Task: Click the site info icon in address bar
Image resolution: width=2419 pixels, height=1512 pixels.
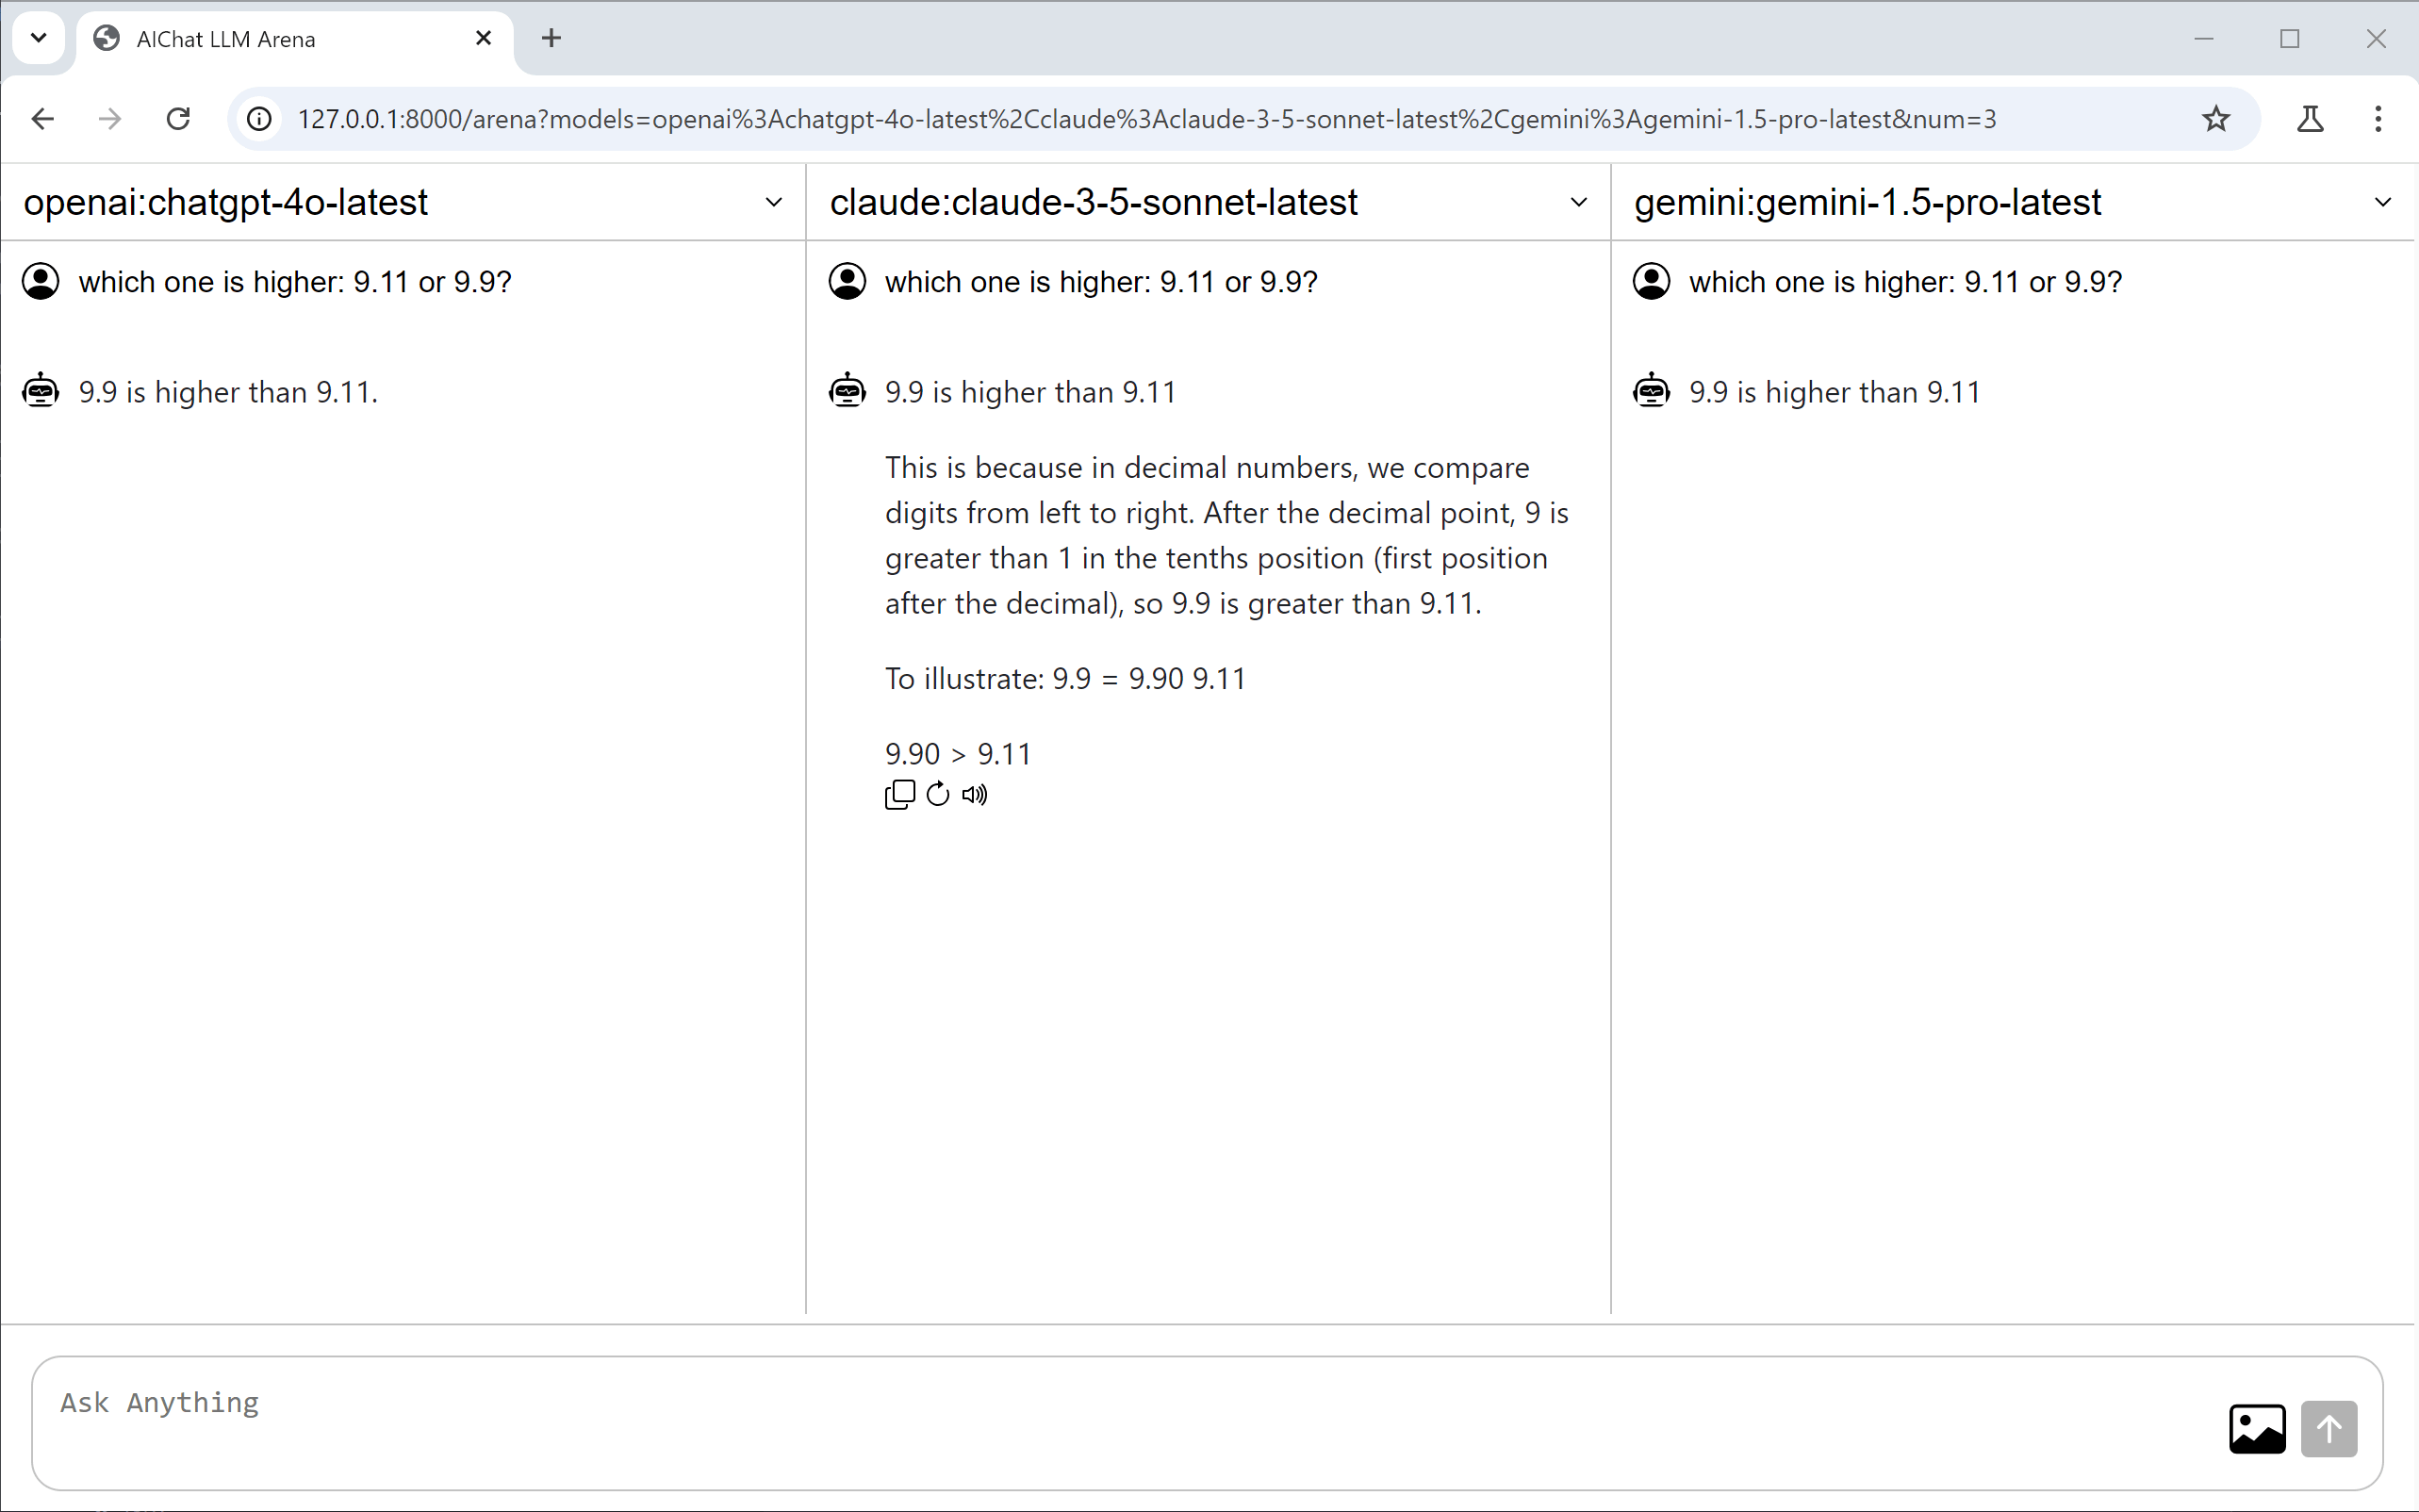Action: (x=259, y=118)
